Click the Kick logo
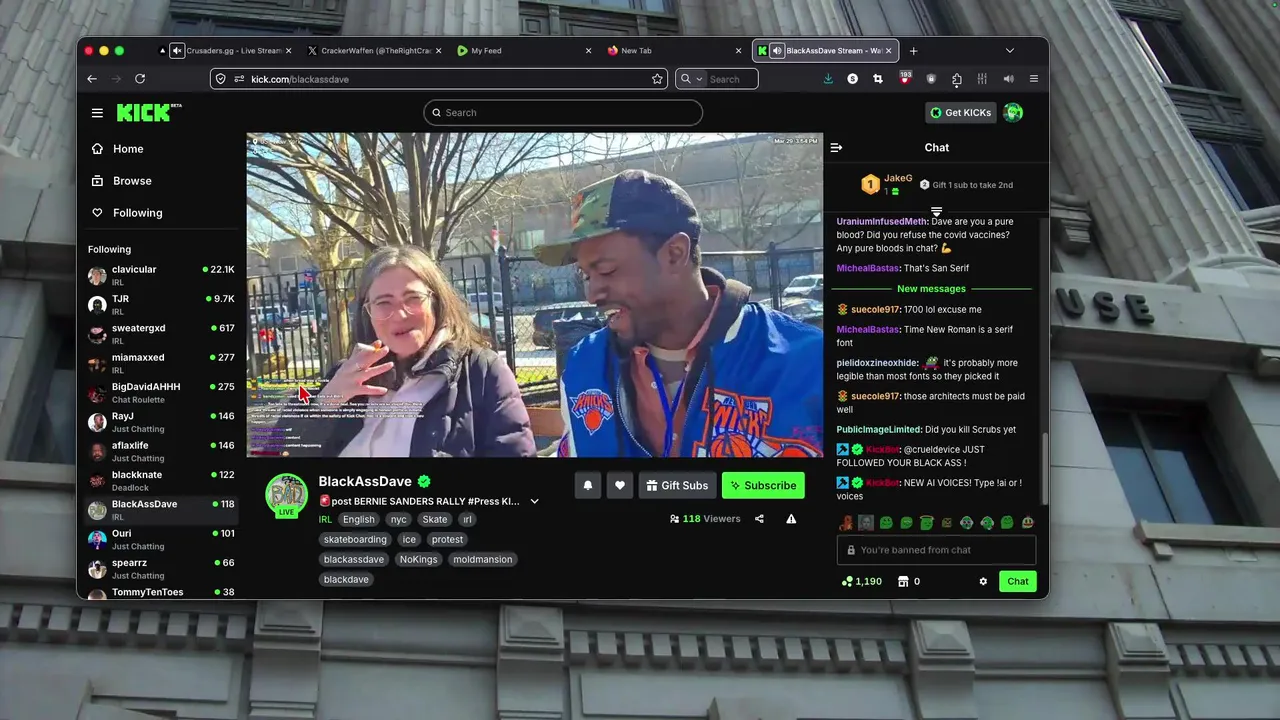The image size is (1280, 720). (x=148, y=112)
